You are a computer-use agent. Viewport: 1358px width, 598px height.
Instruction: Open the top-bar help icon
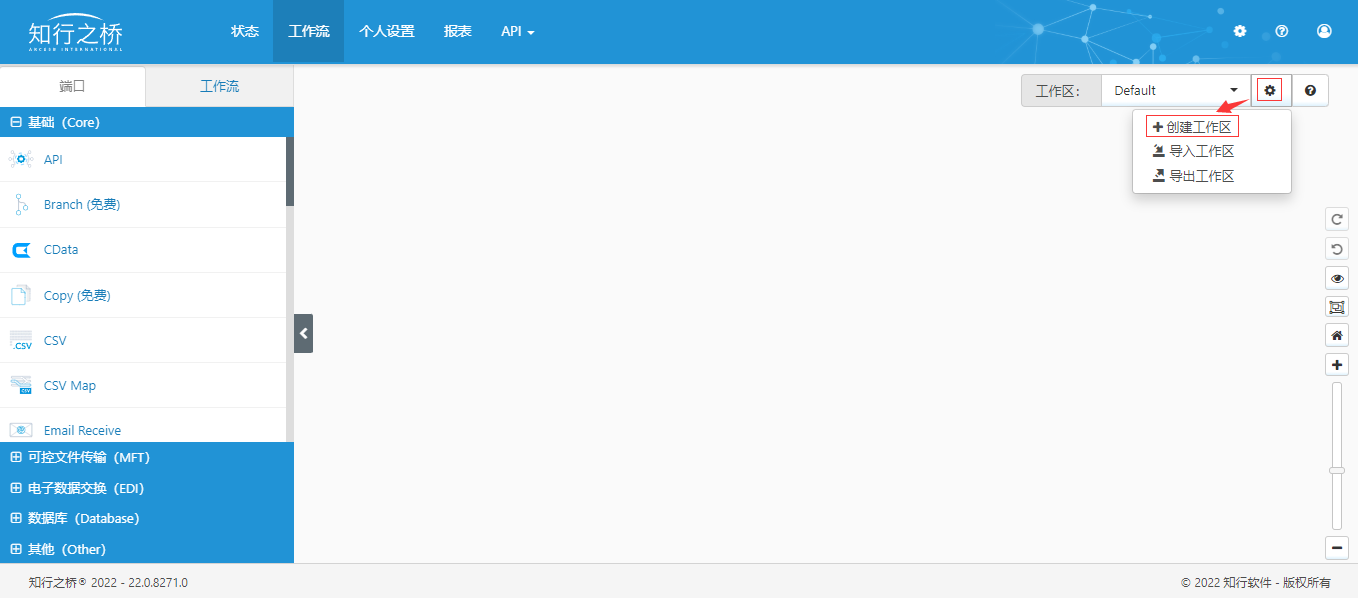point(1282,31)
